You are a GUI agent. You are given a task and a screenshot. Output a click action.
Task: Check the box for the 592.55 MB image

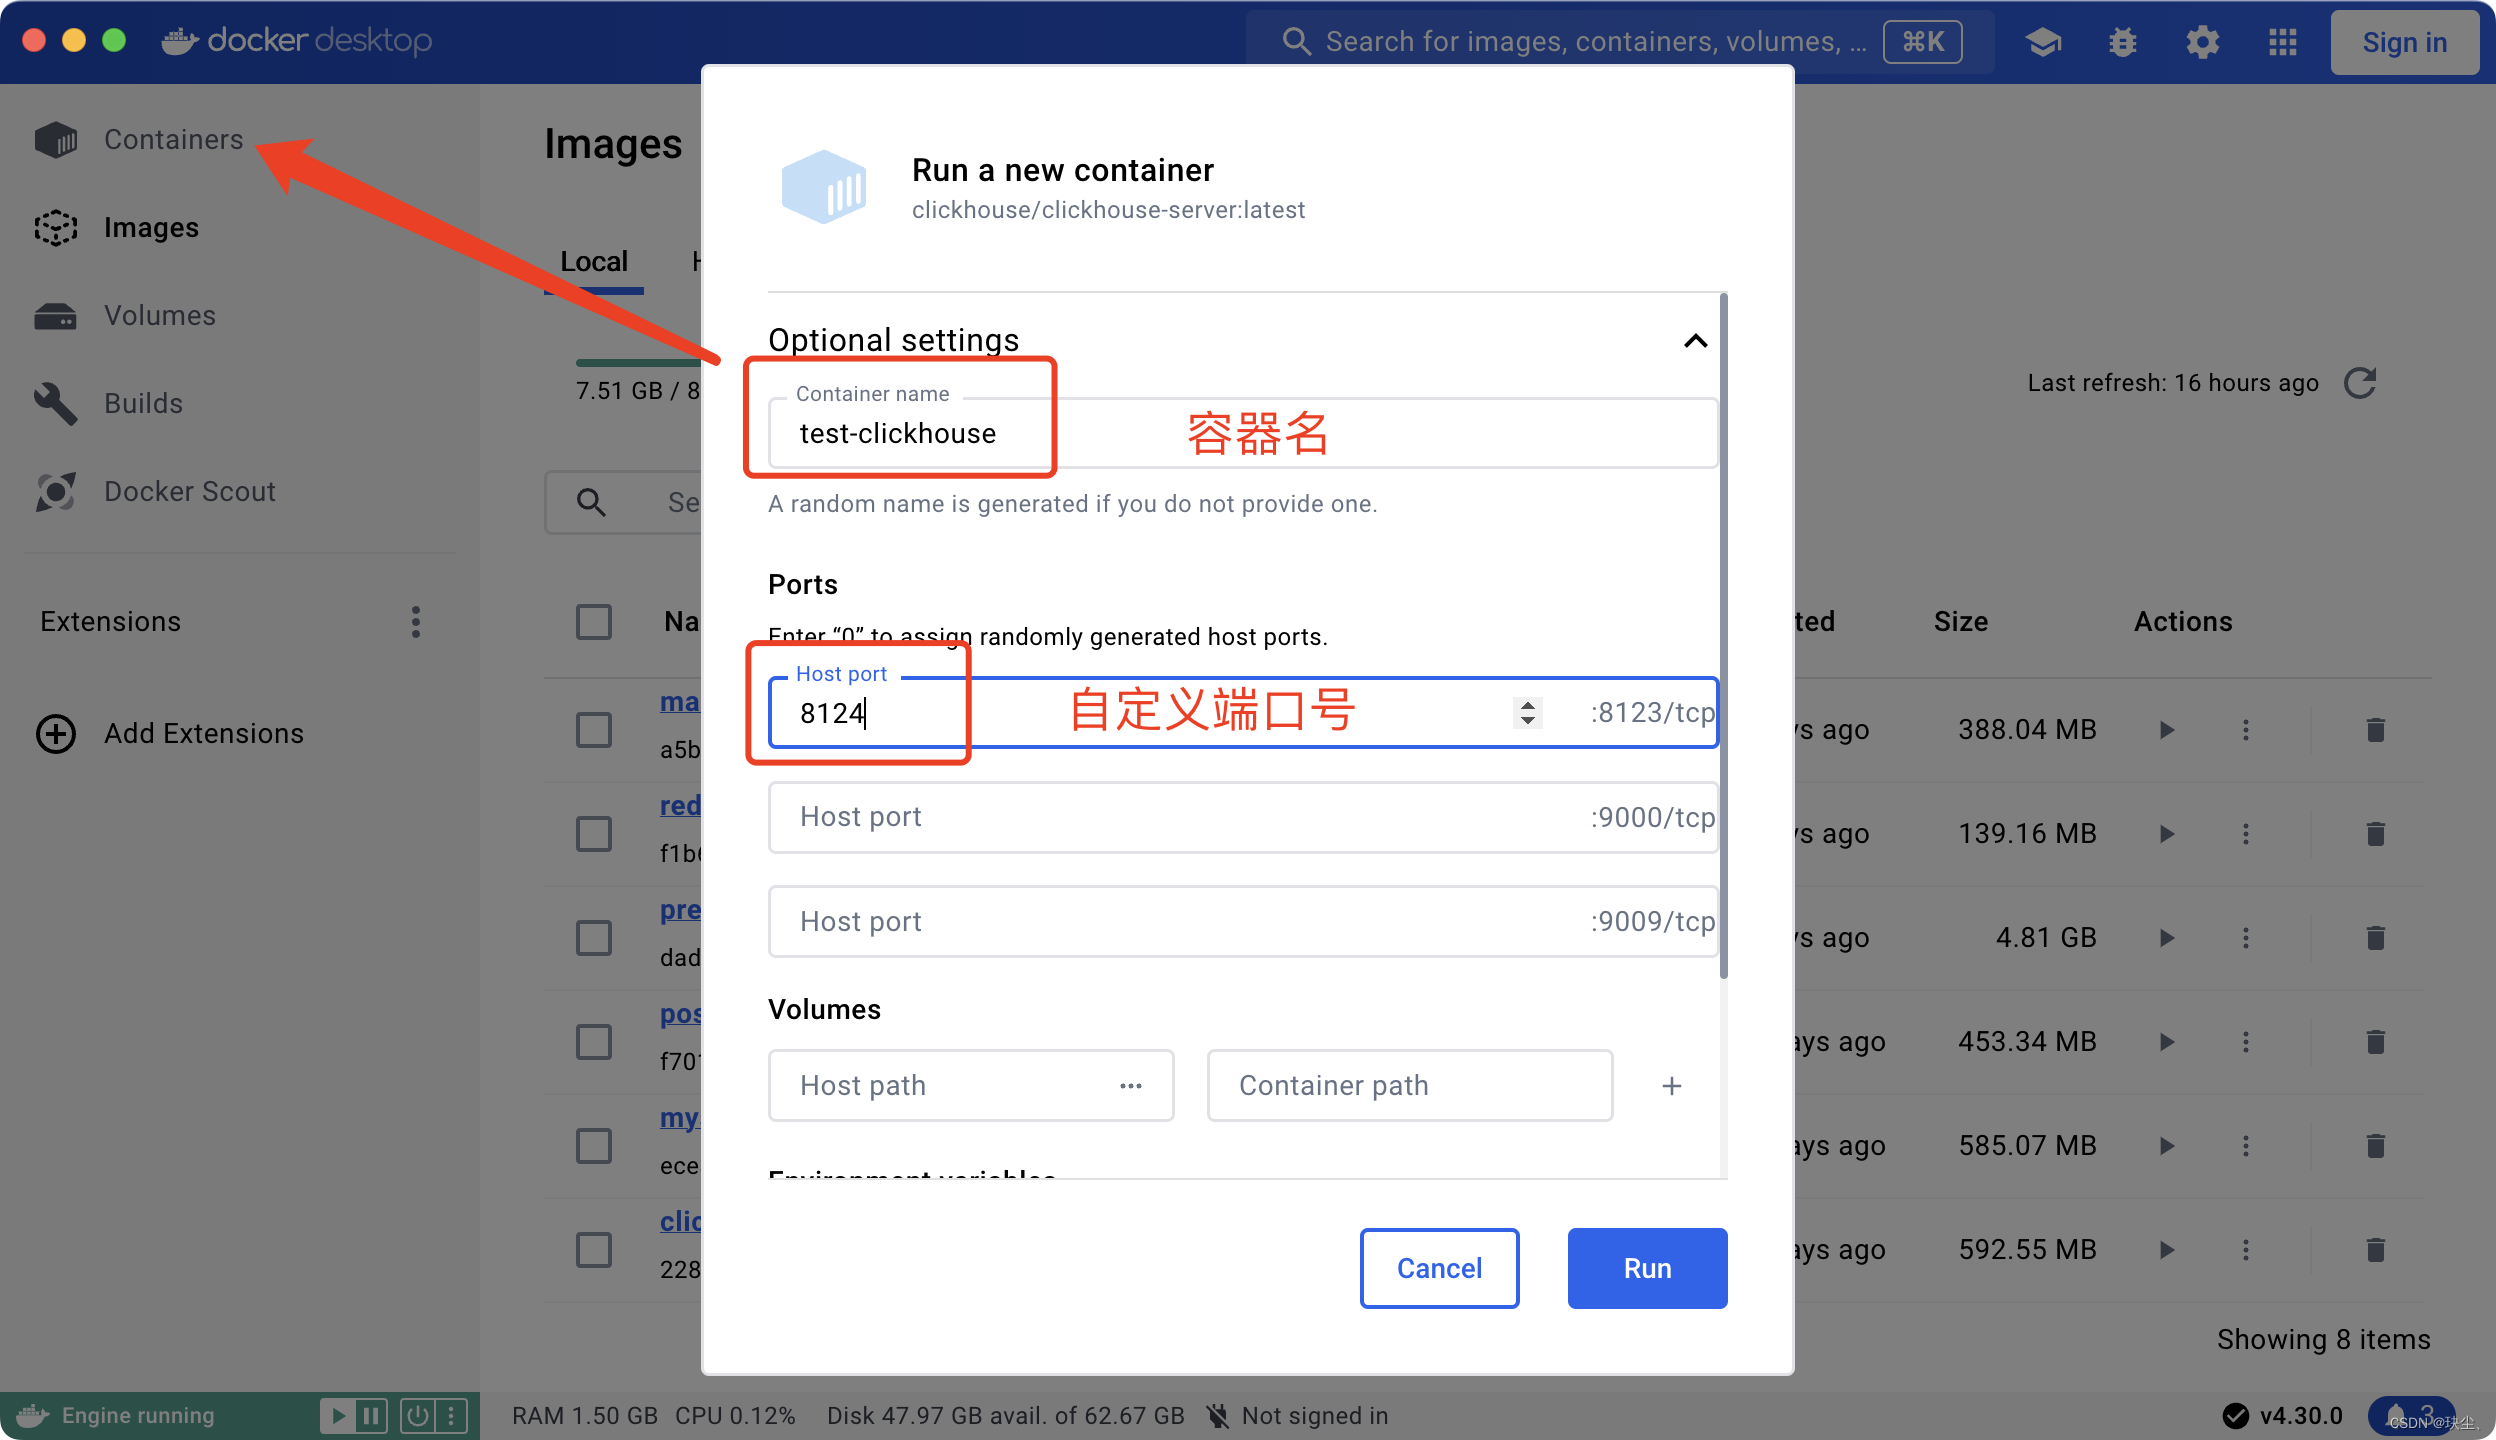point(594,1250)
